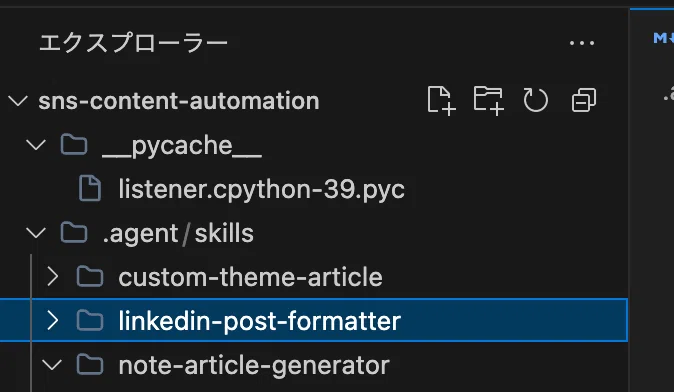Image resolution: width=674 pixels, height=392 pixels.
Task: Click the note-article-generator folder icon
Action: pyautogui.click(x=90, y=364)
